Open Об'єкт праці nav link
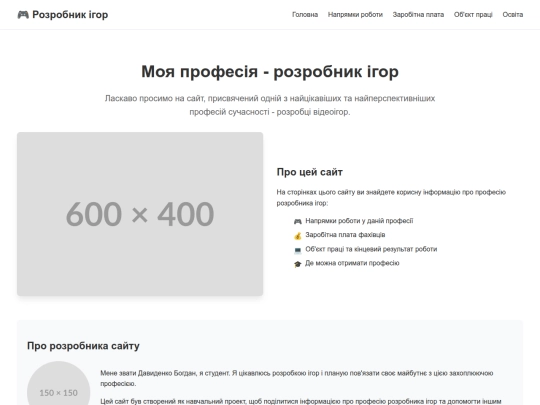 click(x=473, y=15)
